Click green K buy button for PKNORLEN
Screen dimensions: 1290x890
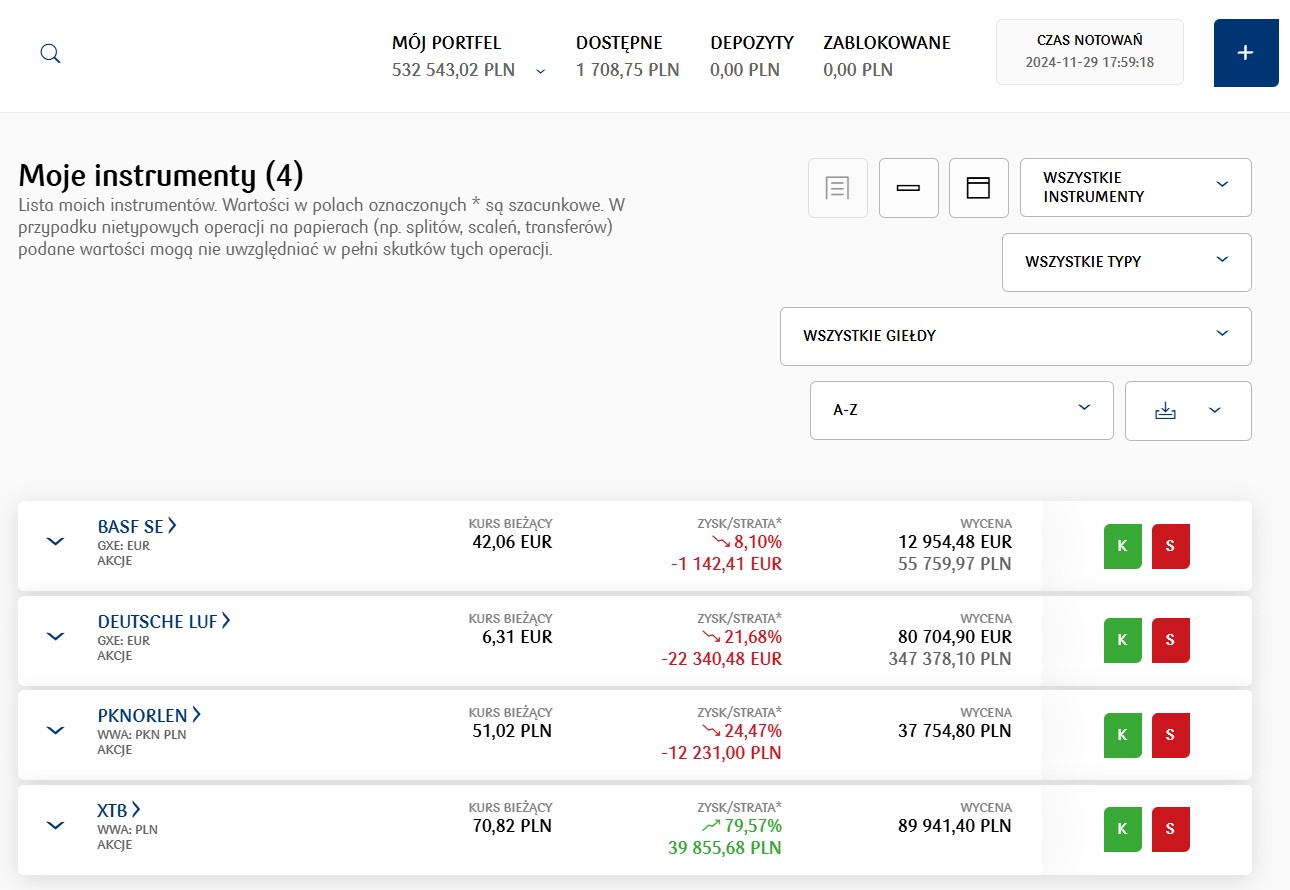pos(1122,735)
